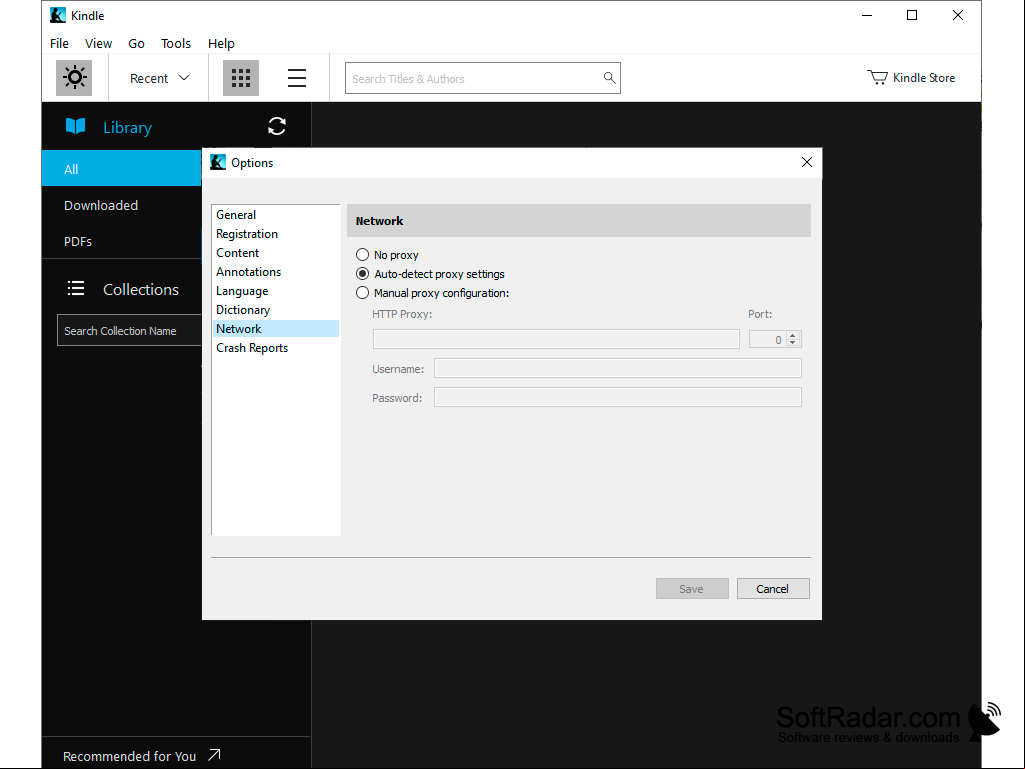Open the Kindle Store cart link
This screenshot has width=1025, height=769.
tap(911, 78)
